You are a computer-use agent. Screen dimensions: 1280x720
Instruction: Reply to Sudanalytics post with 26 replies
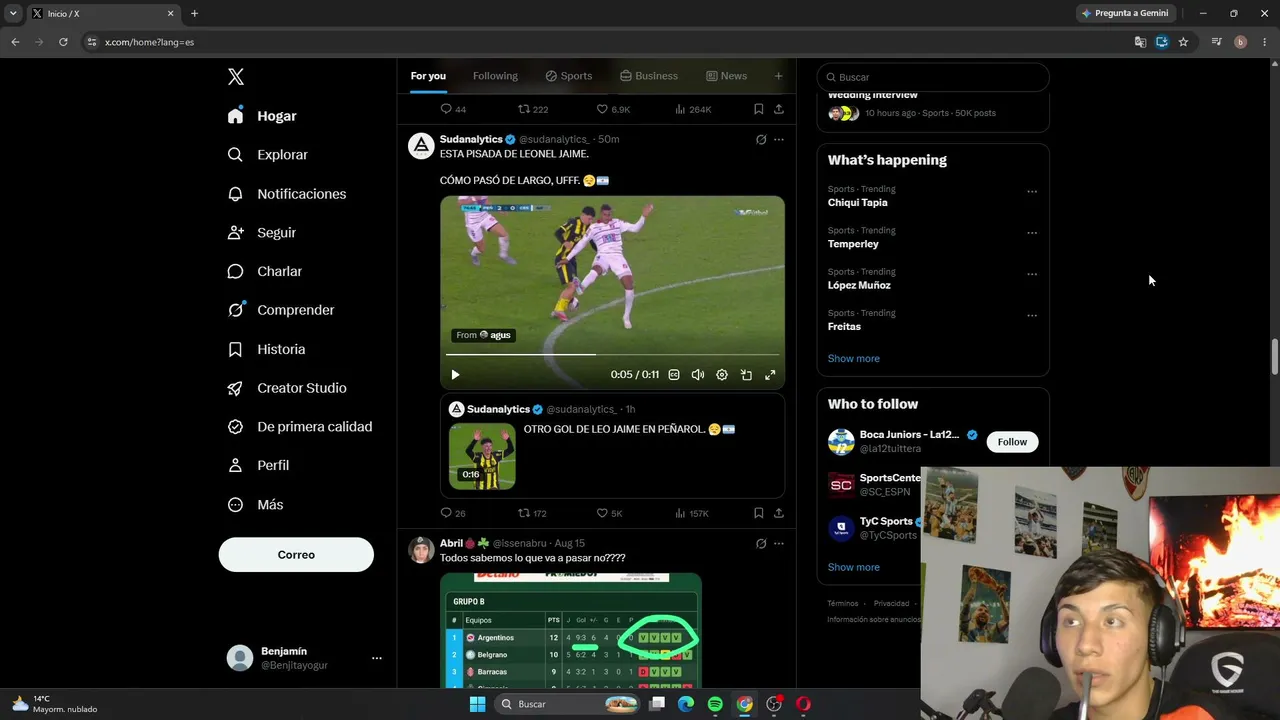(x=453, y=513)
